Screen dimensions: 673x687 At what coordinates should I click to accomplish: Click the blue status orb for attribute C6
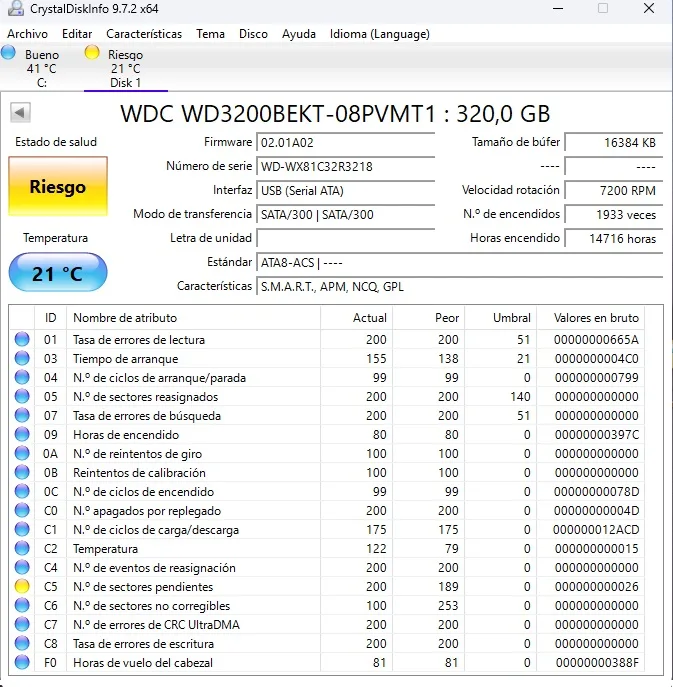click(22, 605)
